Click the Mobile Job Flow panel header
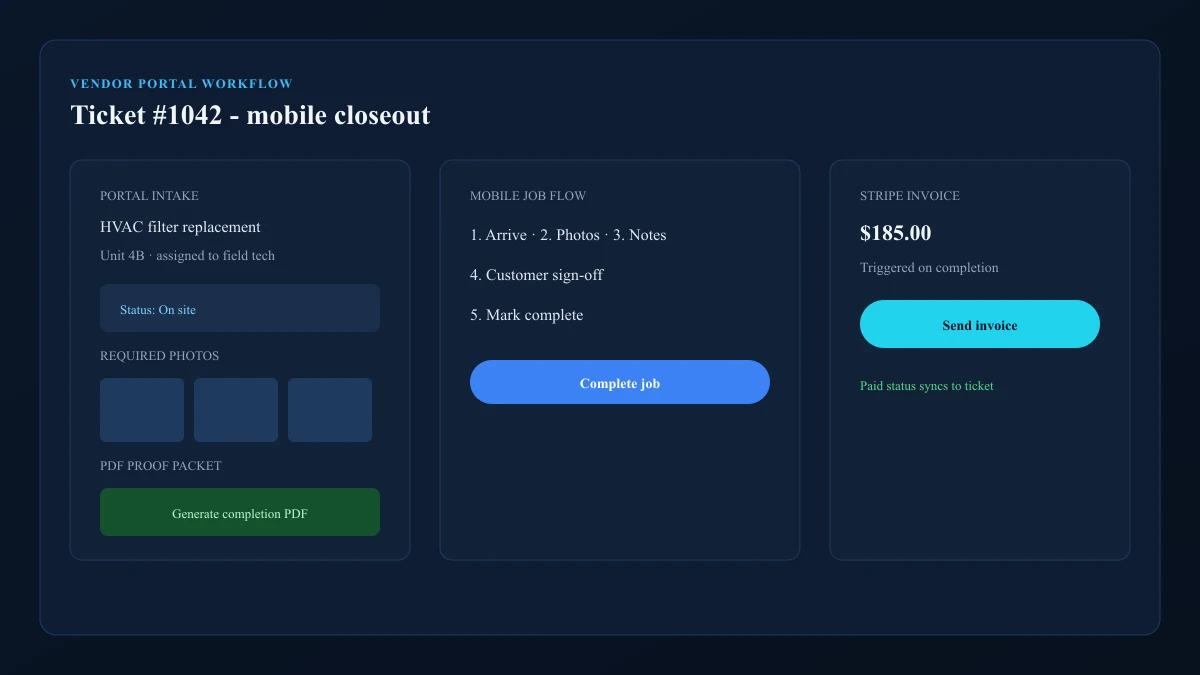The width and height of the screenshot is (1200, 675). click(x=528, y=196)
